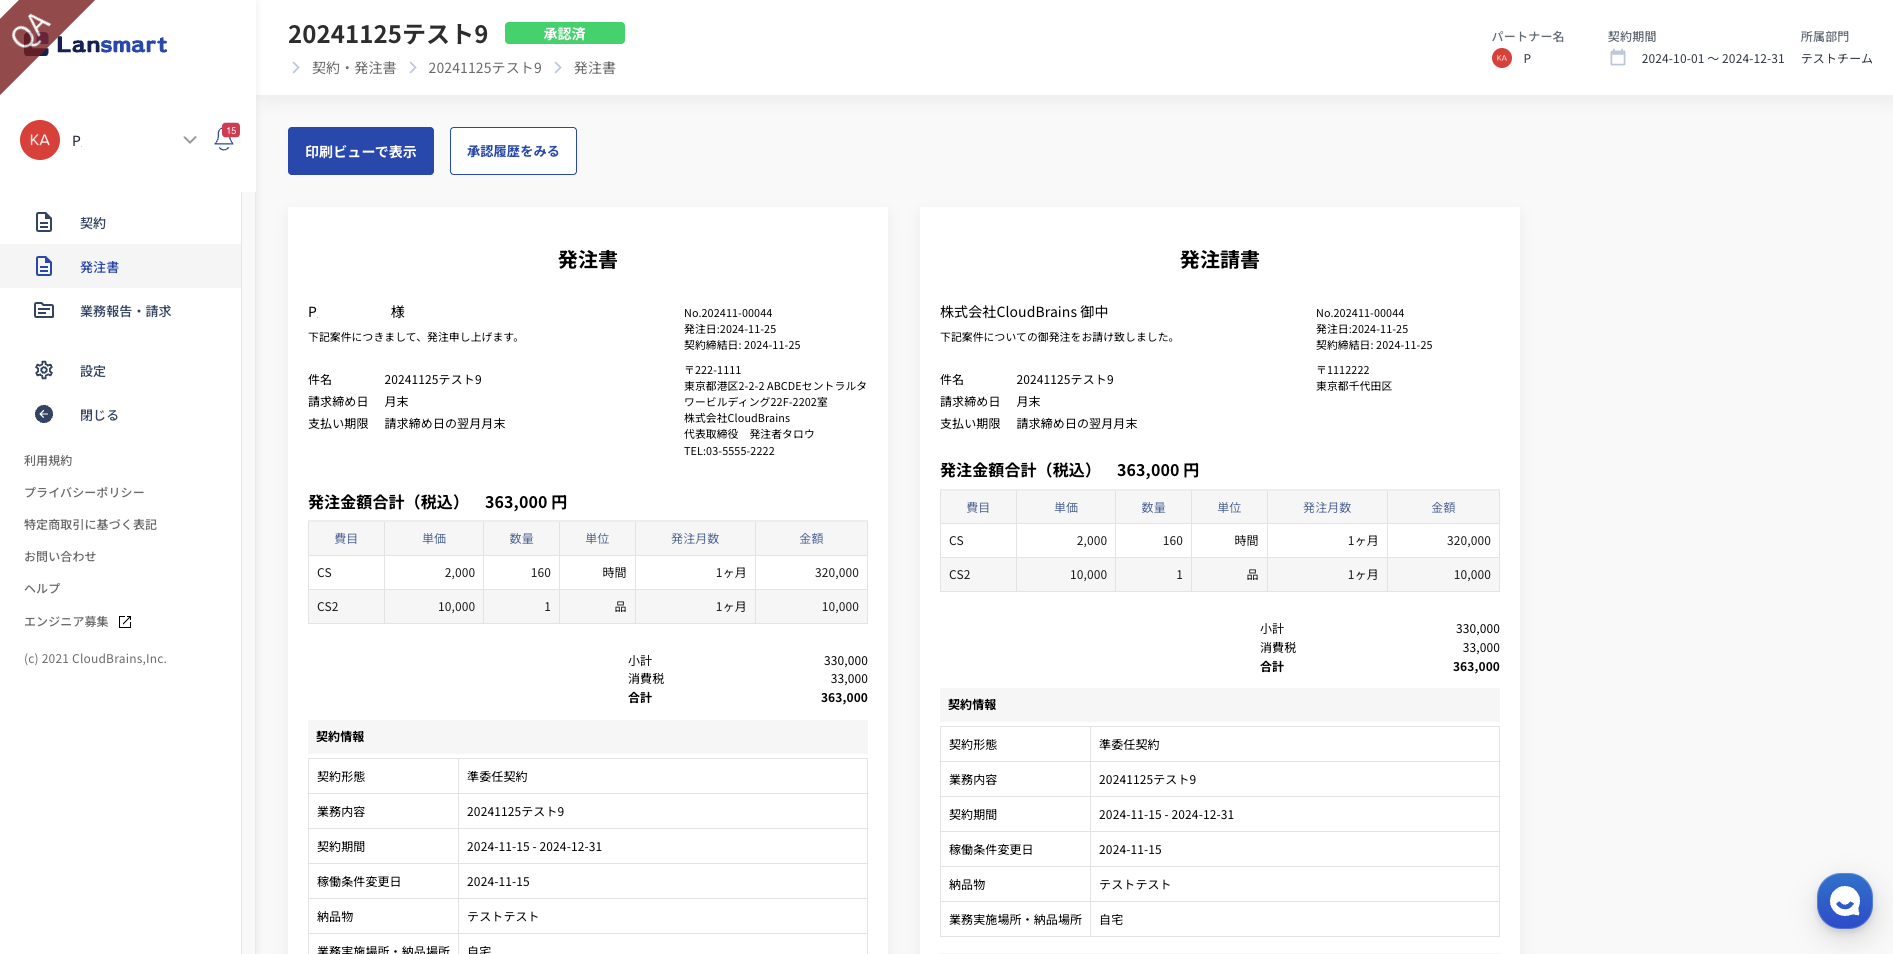Click the notification bell icon
Image resolution: width=1893 pixels, height=954 pixels.
224,140
